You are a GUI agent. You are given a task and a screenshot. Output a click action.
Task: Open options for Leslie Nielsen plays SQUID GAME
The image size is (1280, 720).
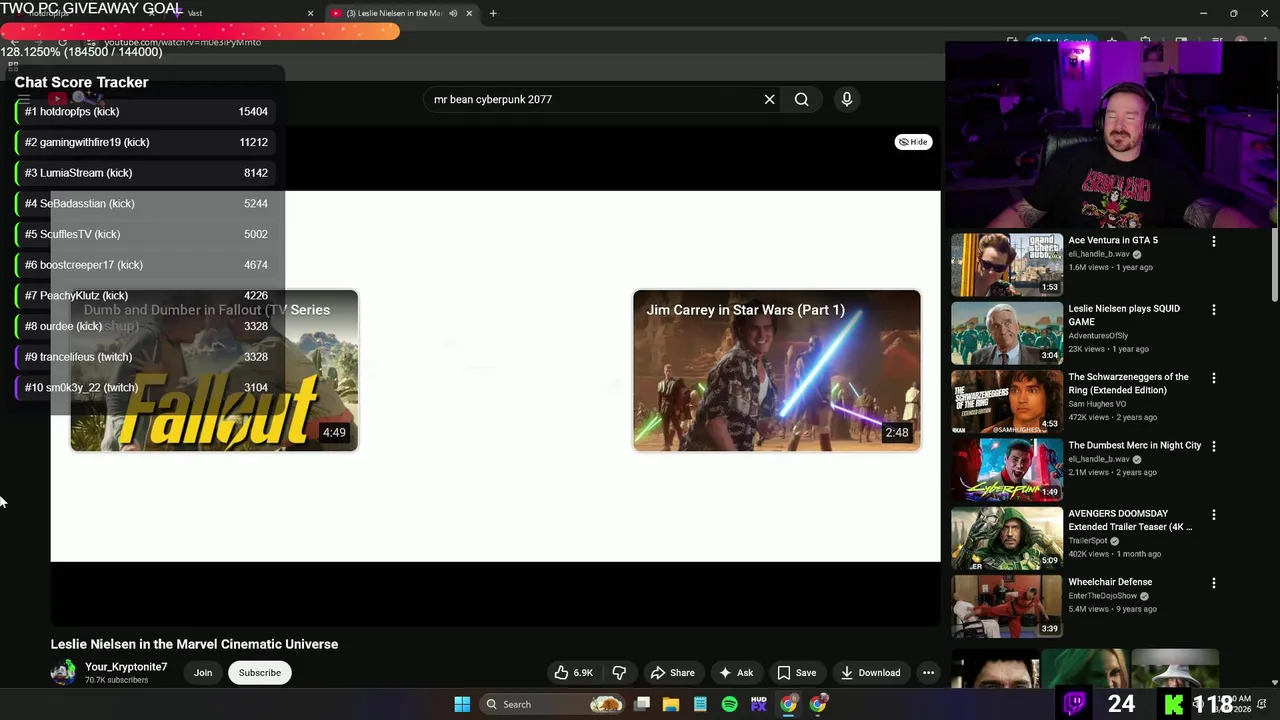point(1214,310)
